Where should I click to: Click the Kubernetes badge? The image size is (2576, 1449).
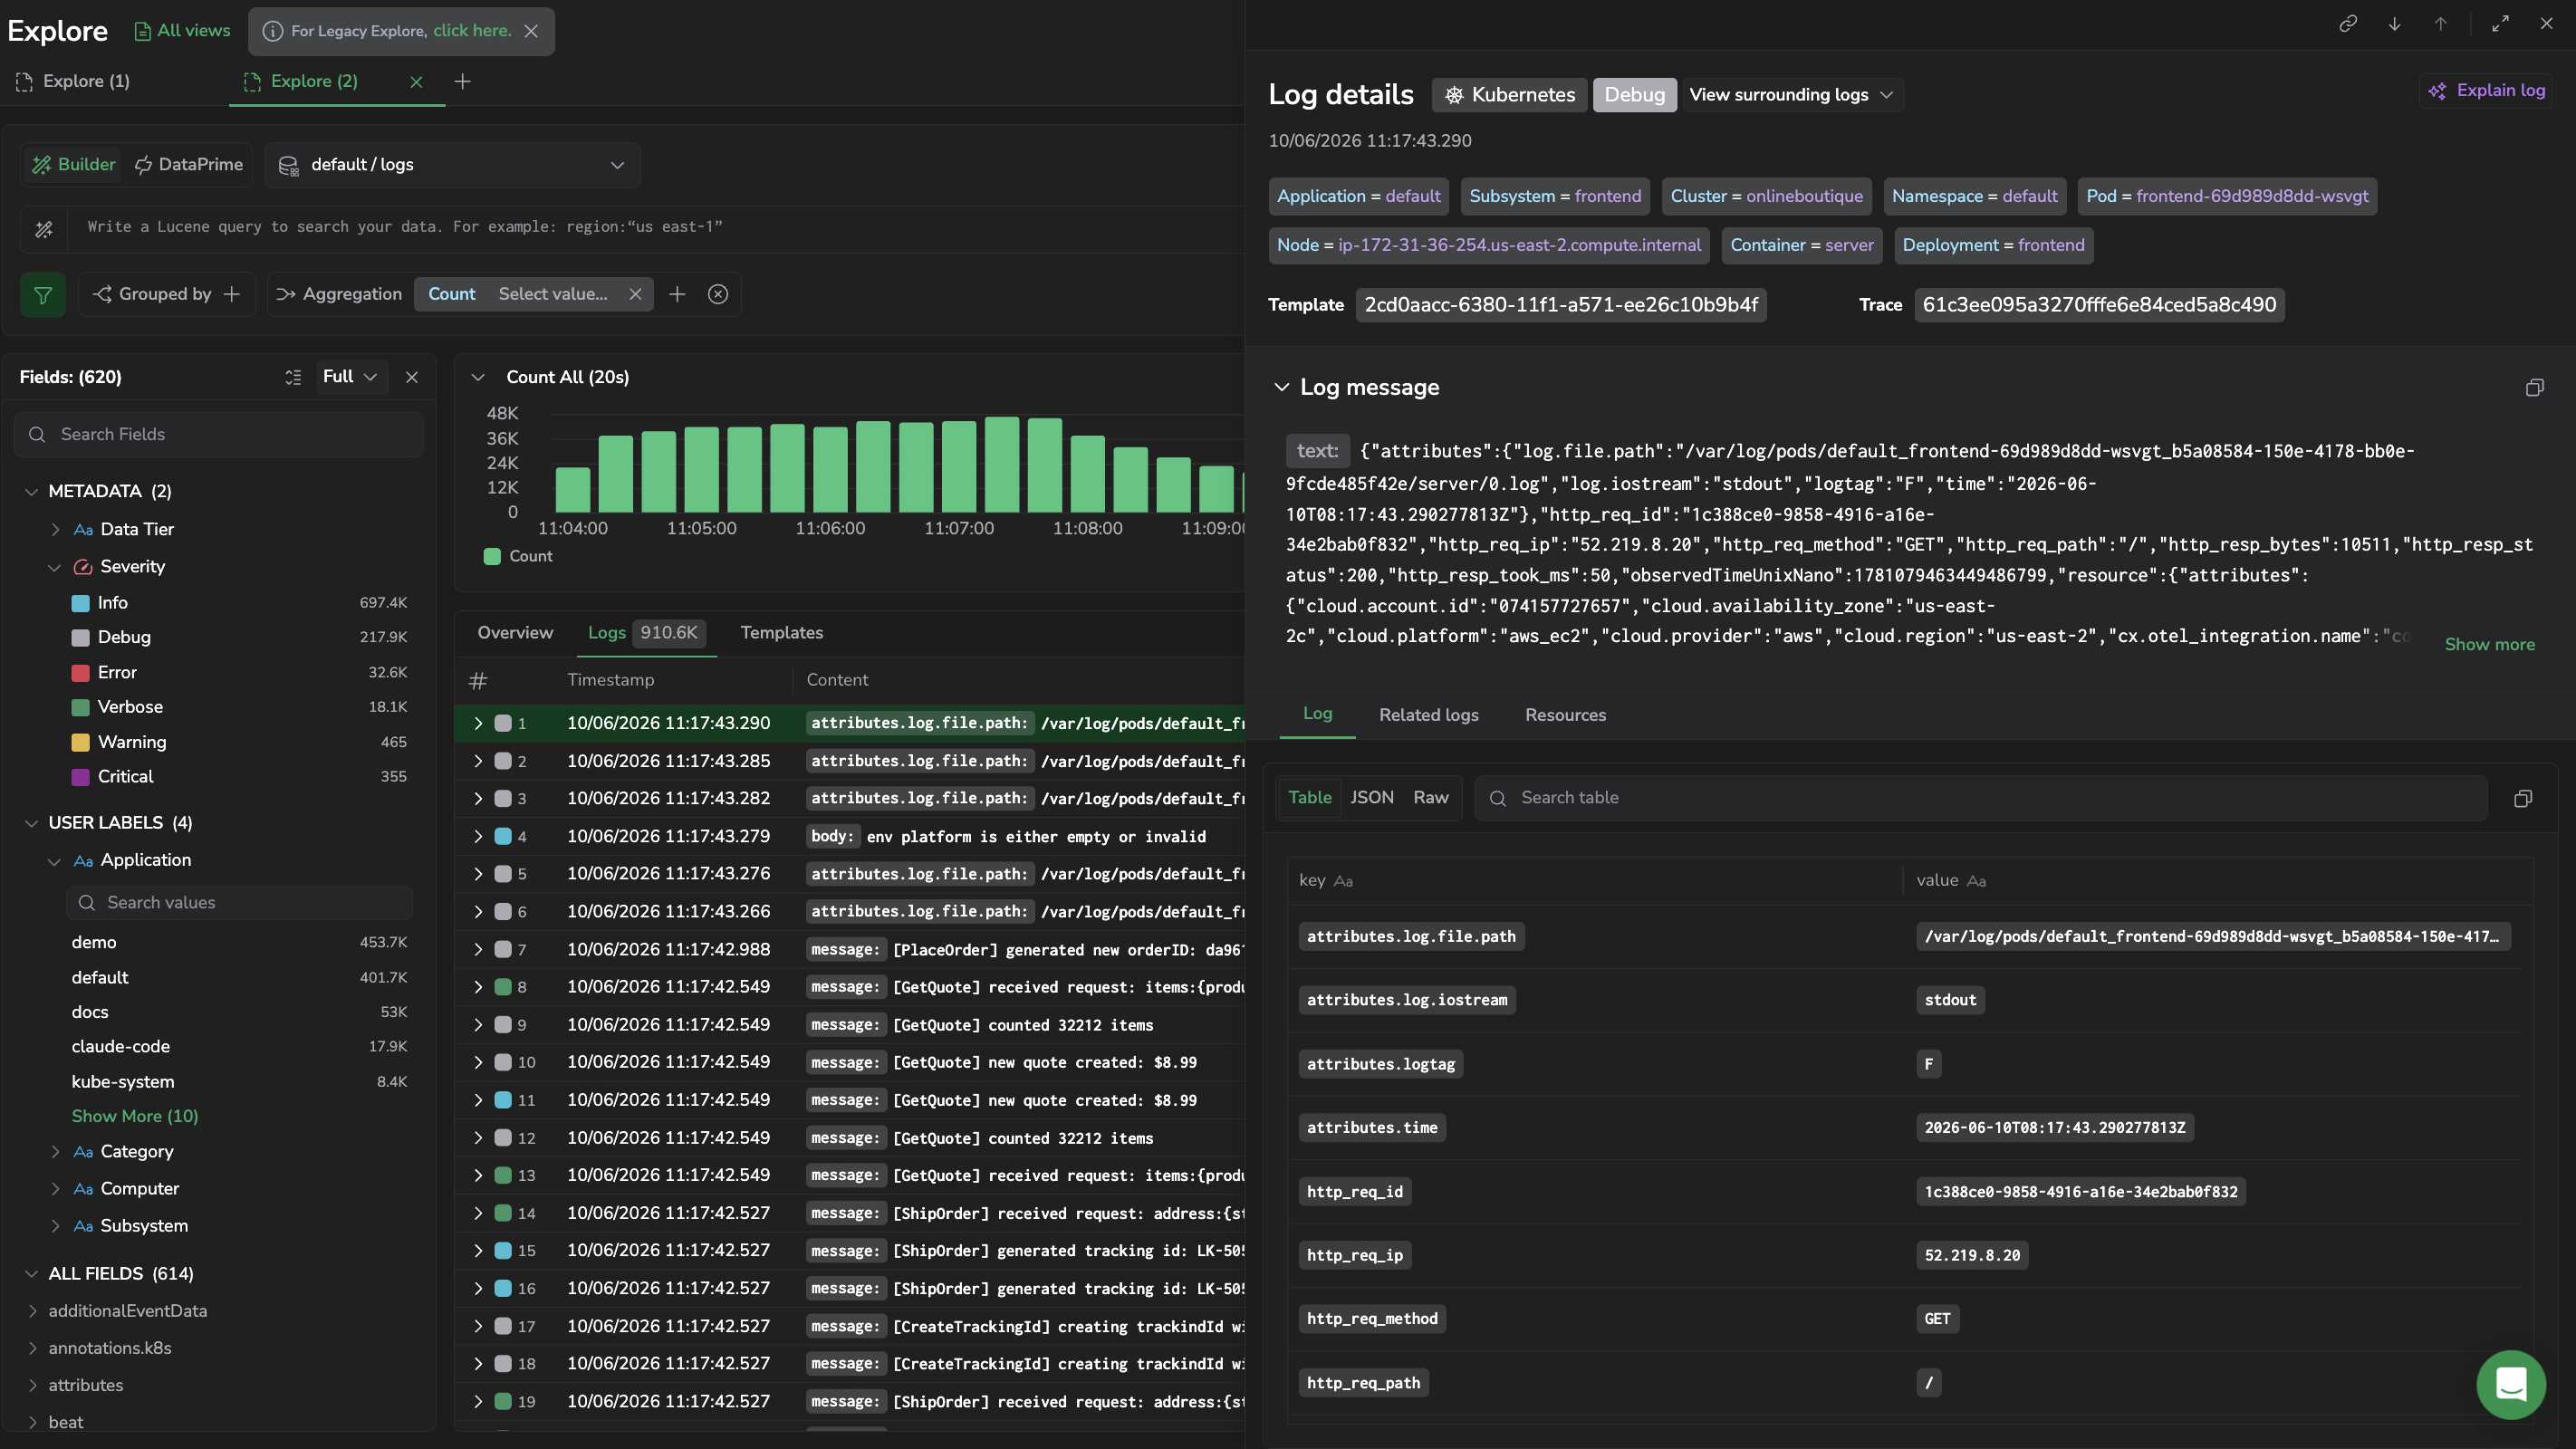point(1509,95)
